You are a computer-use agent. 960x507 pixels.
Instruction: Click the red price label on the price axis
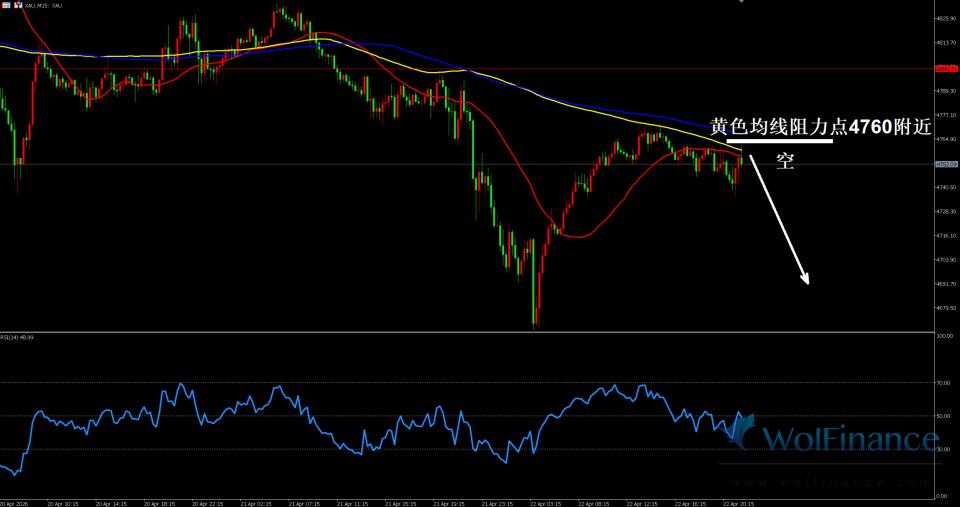point(944,68)
